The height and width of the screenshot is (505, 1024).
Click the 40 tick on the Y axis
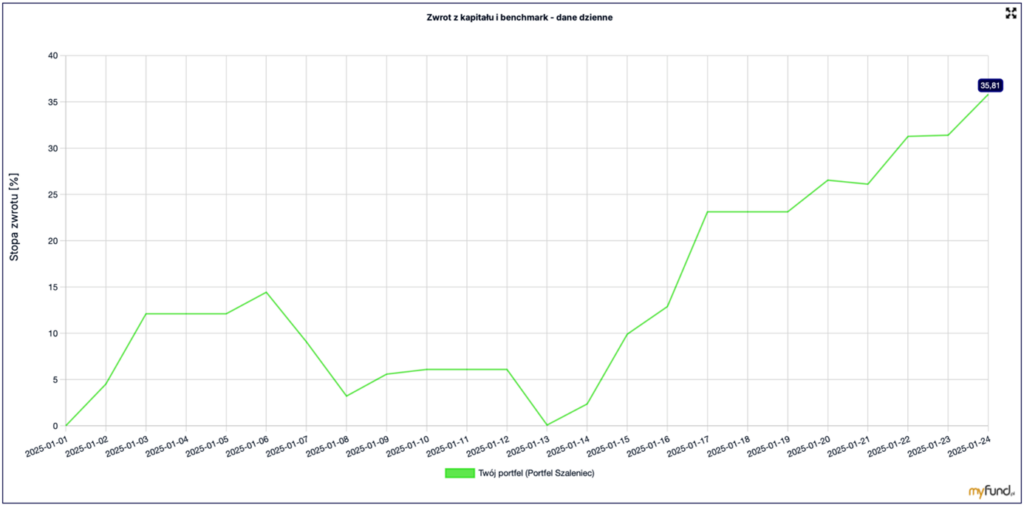pos(52,56)
